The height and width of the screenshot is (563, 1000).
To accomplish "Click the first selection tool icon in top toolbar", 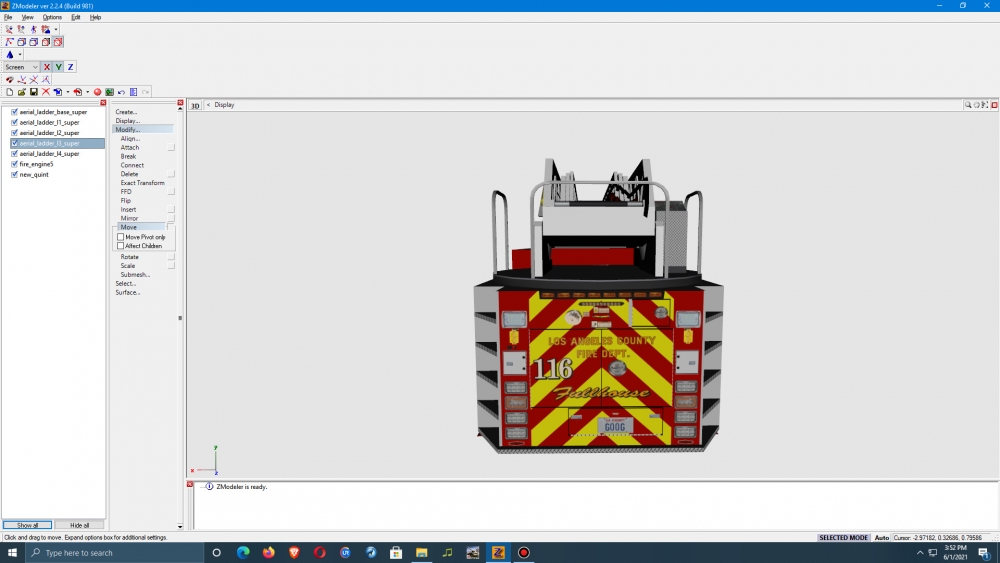I will [10, 29].
